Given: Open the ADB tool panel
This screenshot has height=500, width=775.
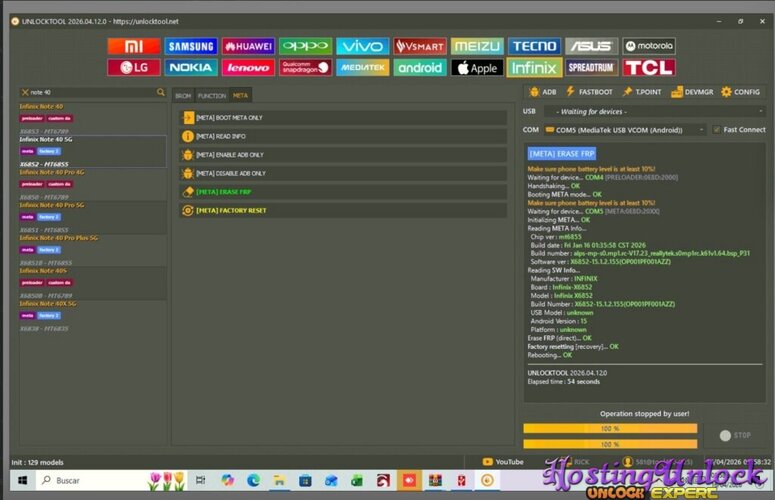Looking at the screenshot, I should [543, 92].
